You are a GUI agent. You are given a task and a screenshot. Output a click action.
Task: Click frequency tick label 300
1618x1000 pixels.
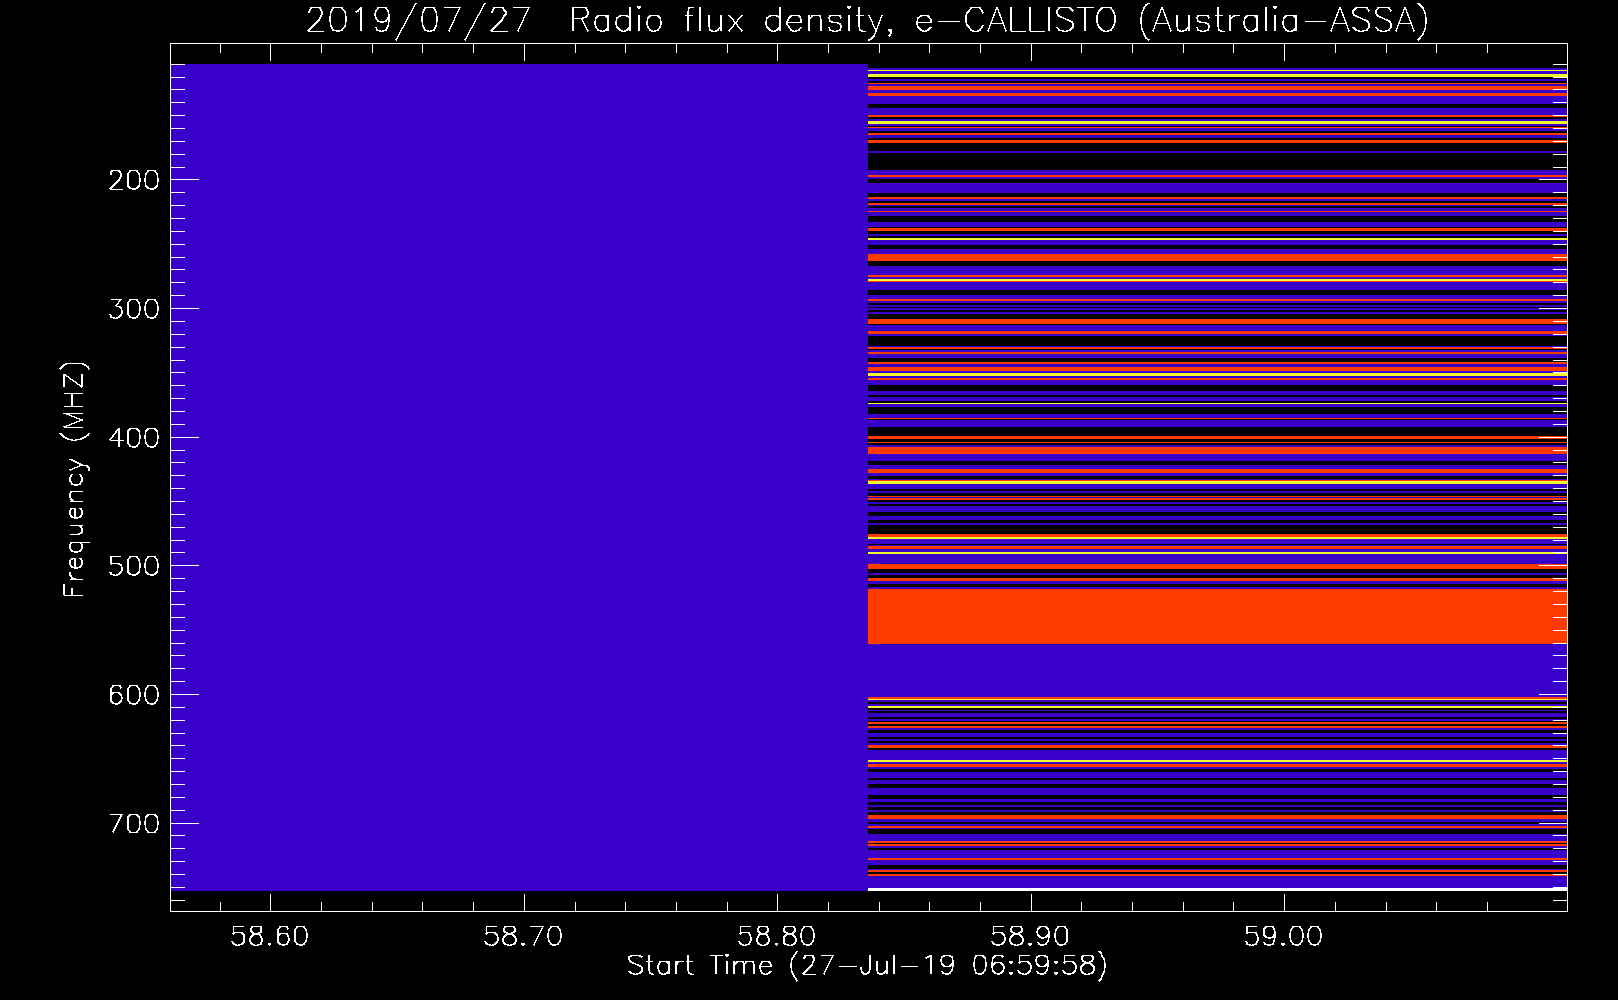pos(134,309)
